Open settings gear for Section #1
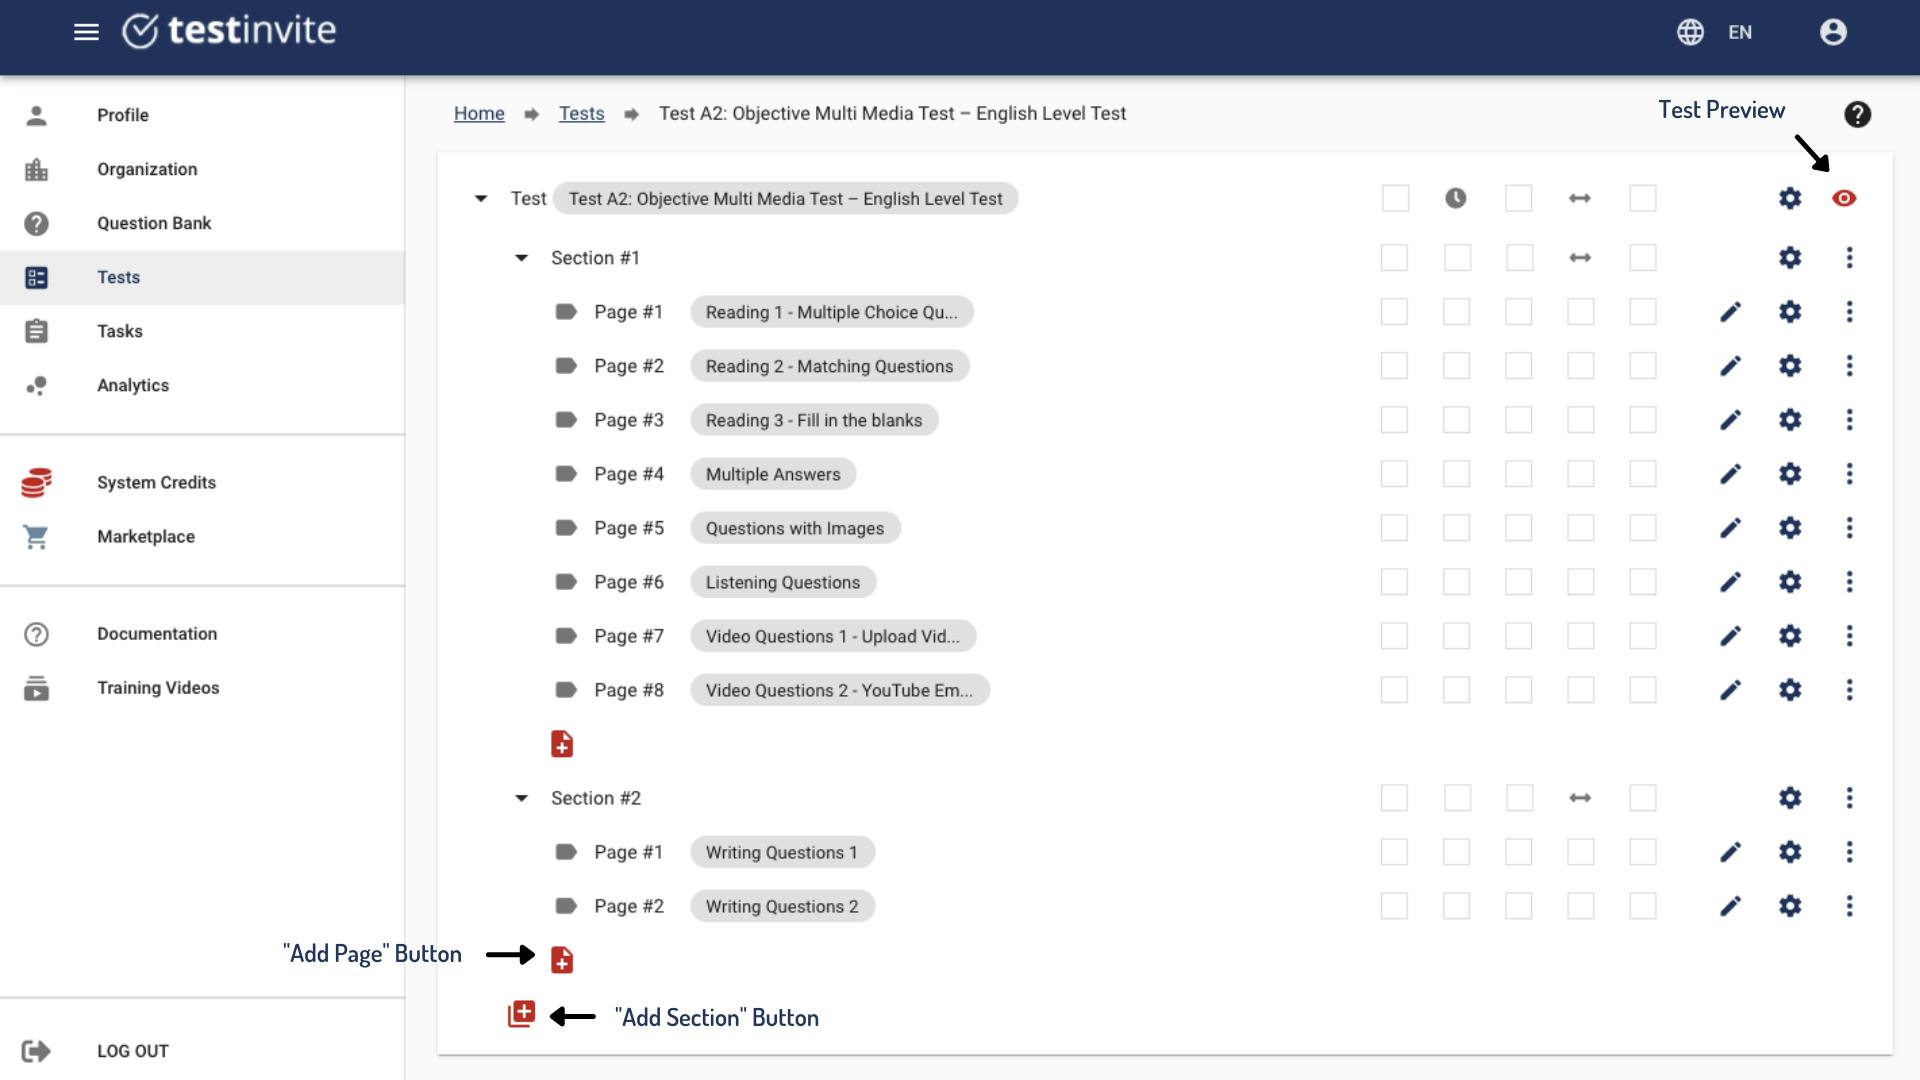 point(1789,257)
